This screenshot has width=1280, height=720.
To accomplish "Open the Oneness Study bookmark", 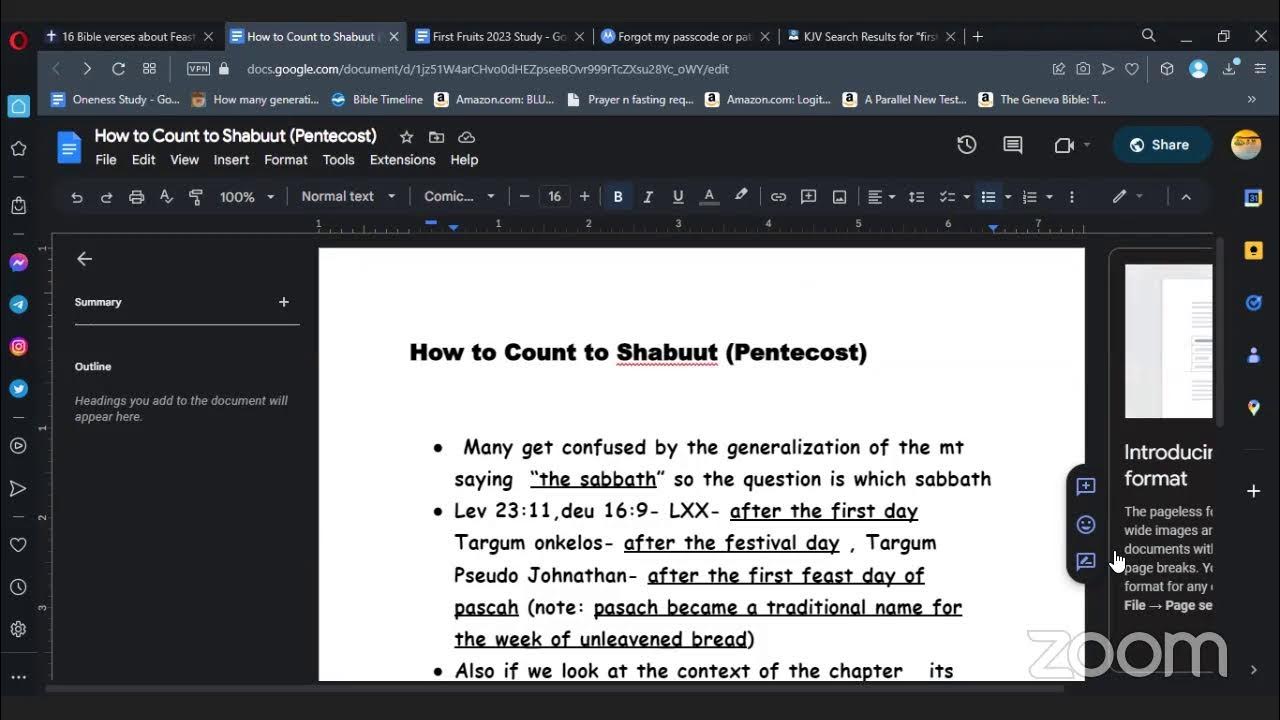I will 115,99.
